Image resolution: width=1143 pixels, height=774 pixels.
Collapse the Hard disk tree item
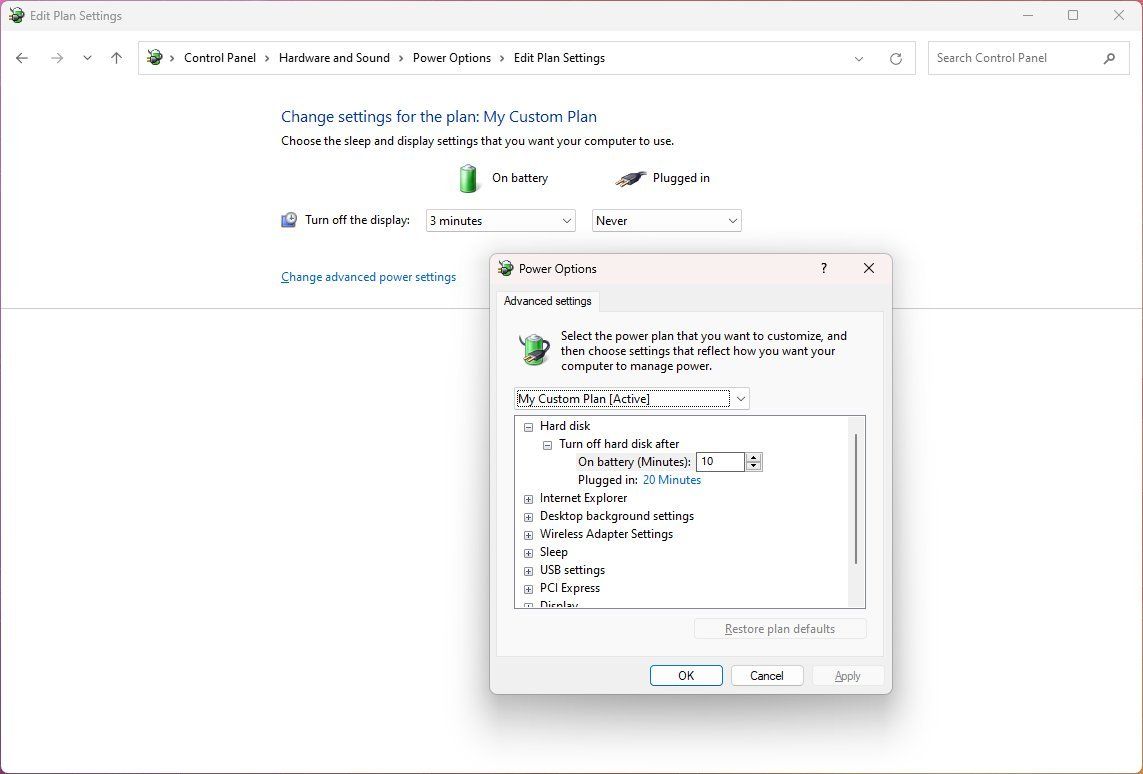click(x=528, y=426)
